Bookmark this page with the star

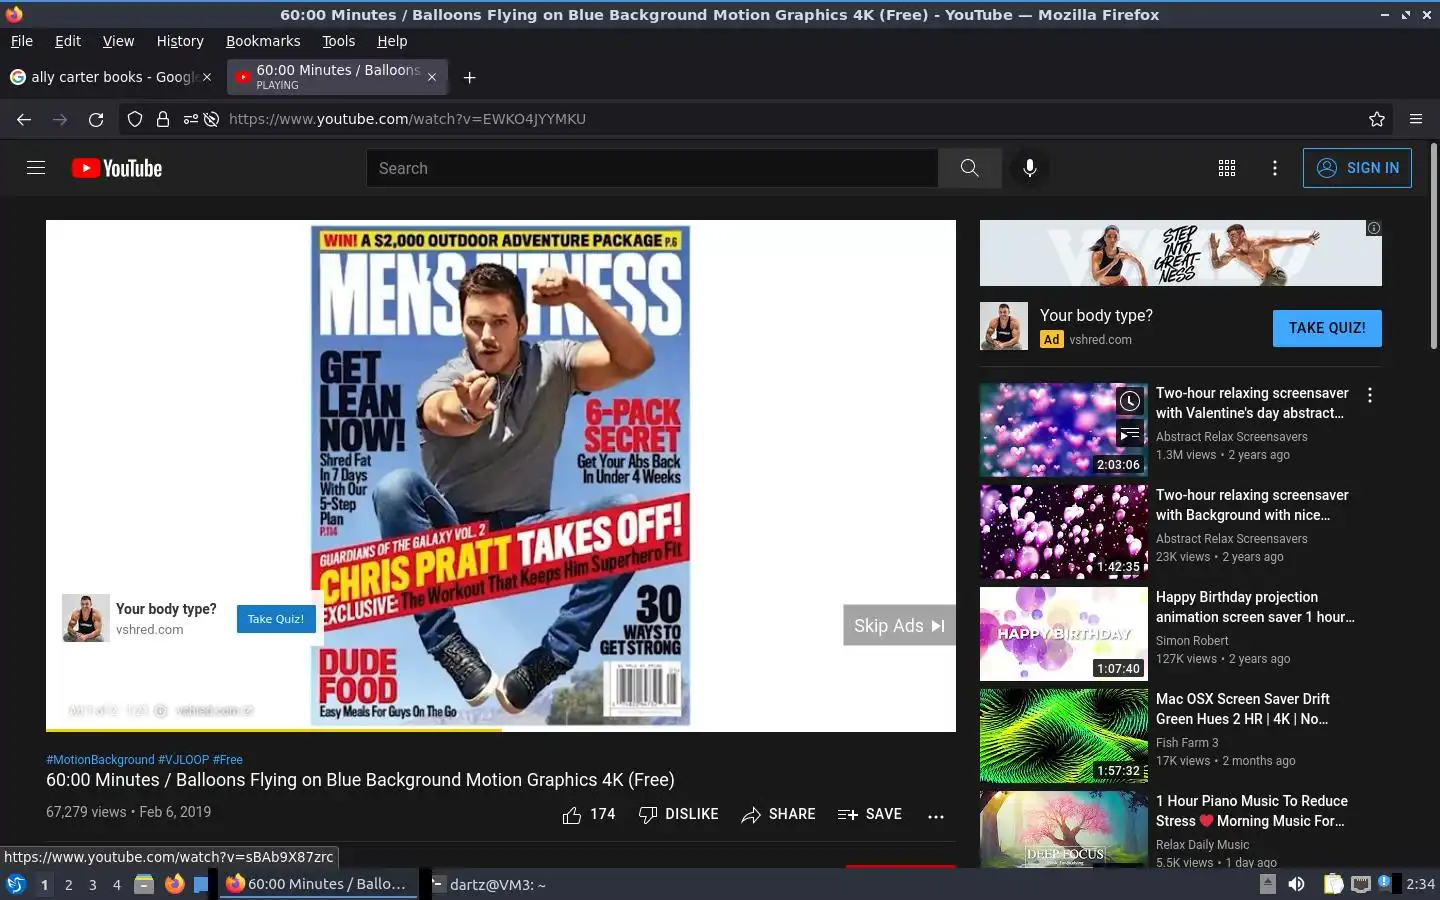point(1377,119)
